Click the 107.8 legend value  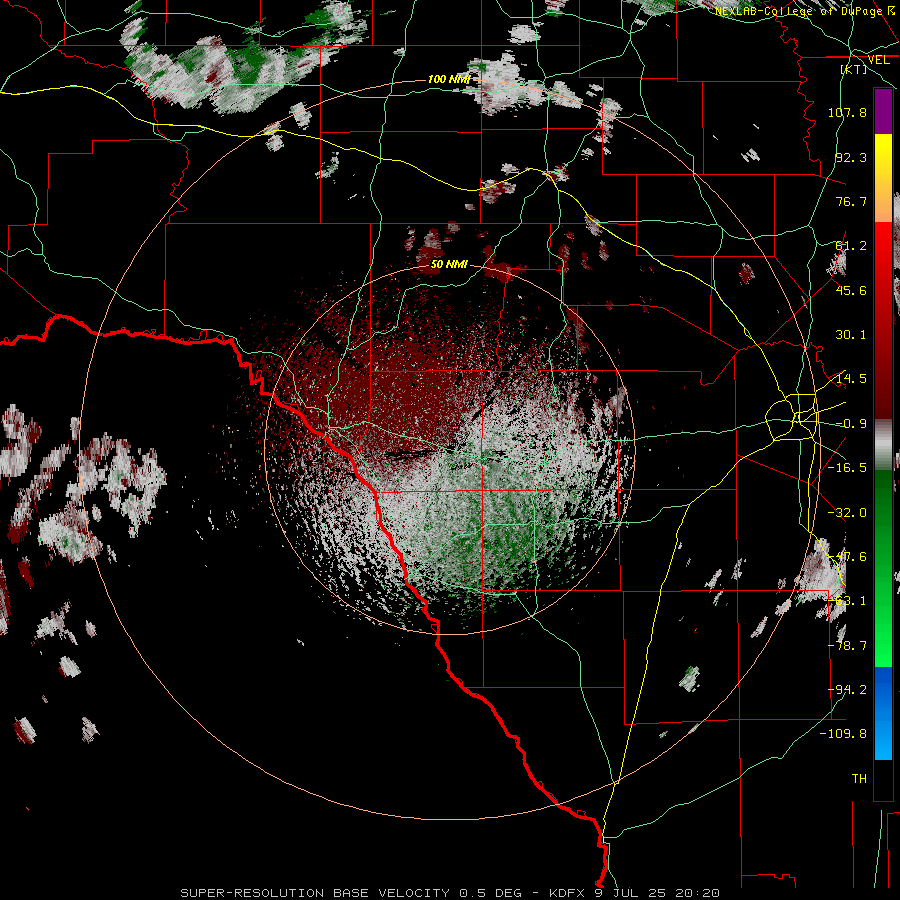pos(847,112)
